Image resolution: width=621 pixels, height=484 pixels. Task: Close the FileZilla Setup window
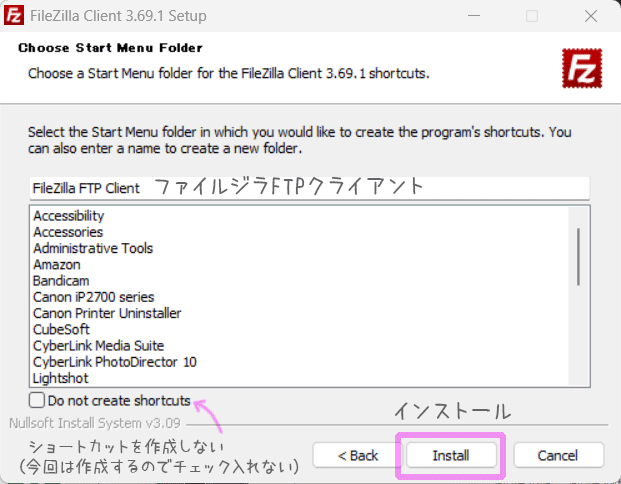point(591,16)
